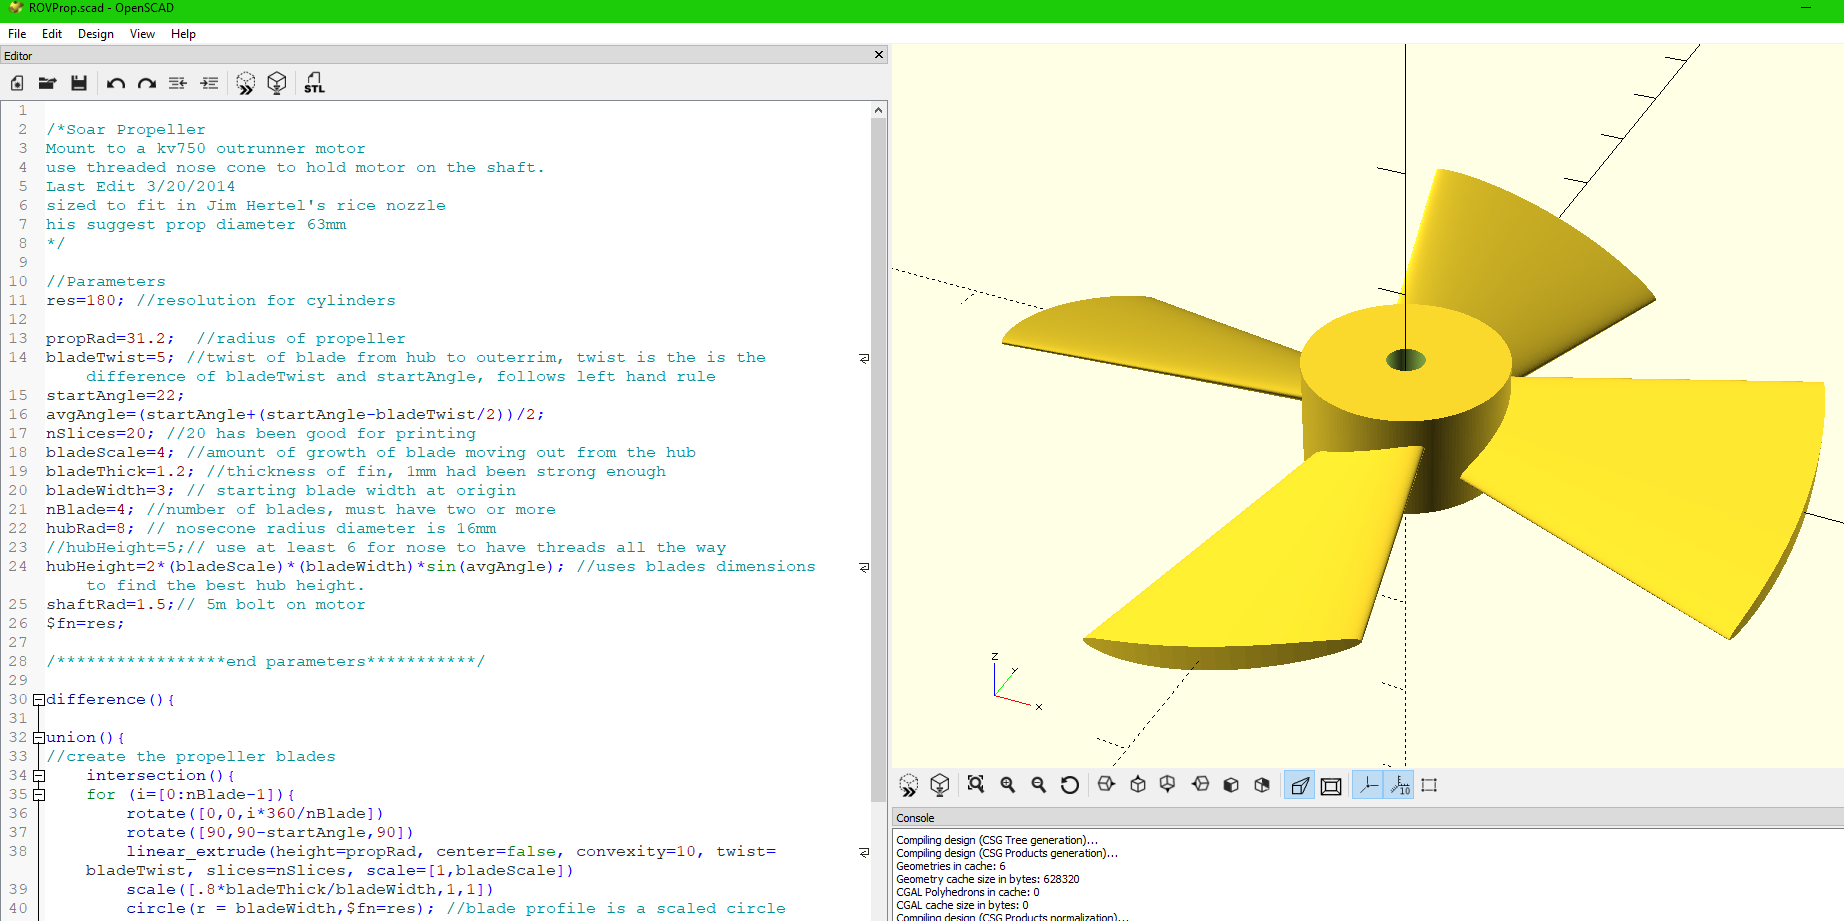The image size is (1844, 921).
Task: Toggle Perspective projection mode
Action: [x=1299, y=785]
